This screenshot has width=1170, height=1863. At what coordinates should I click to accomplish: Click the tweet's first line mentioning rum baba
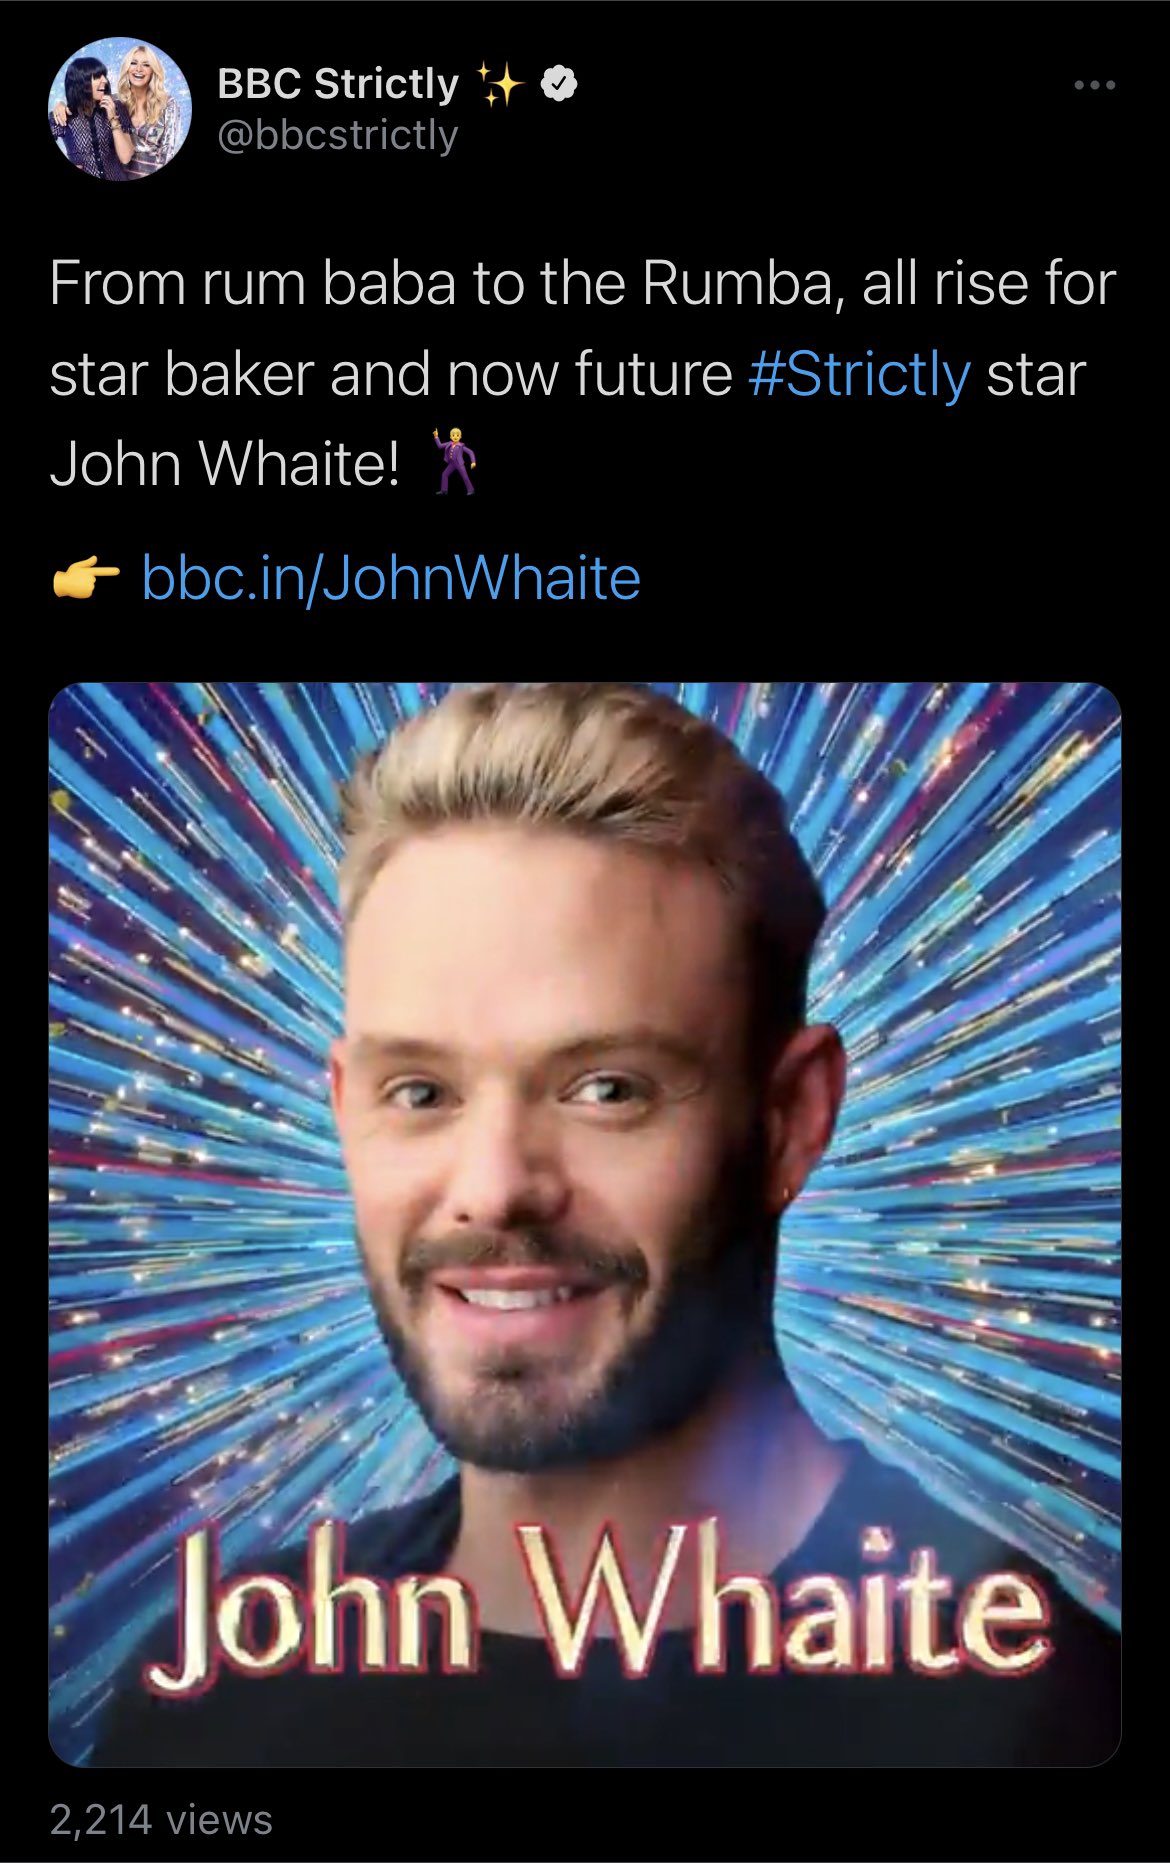point(582,283)
